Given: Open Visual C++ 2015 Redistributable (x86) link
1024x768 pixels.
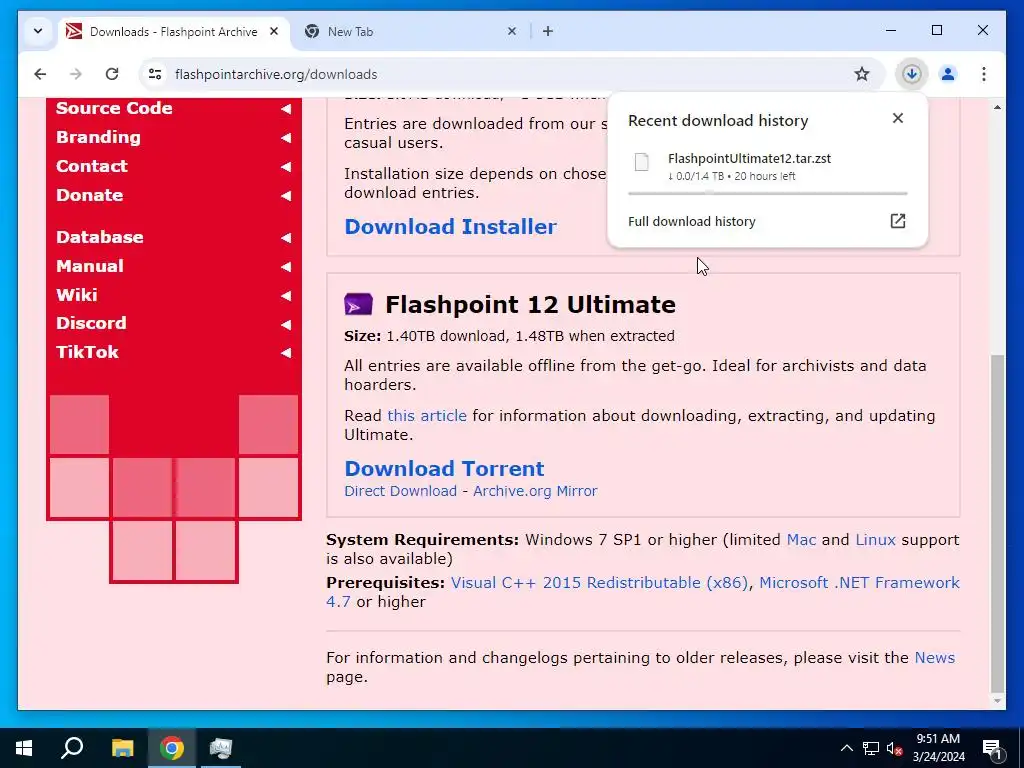Looking at the screenshot, I should (x=599, y=583).
